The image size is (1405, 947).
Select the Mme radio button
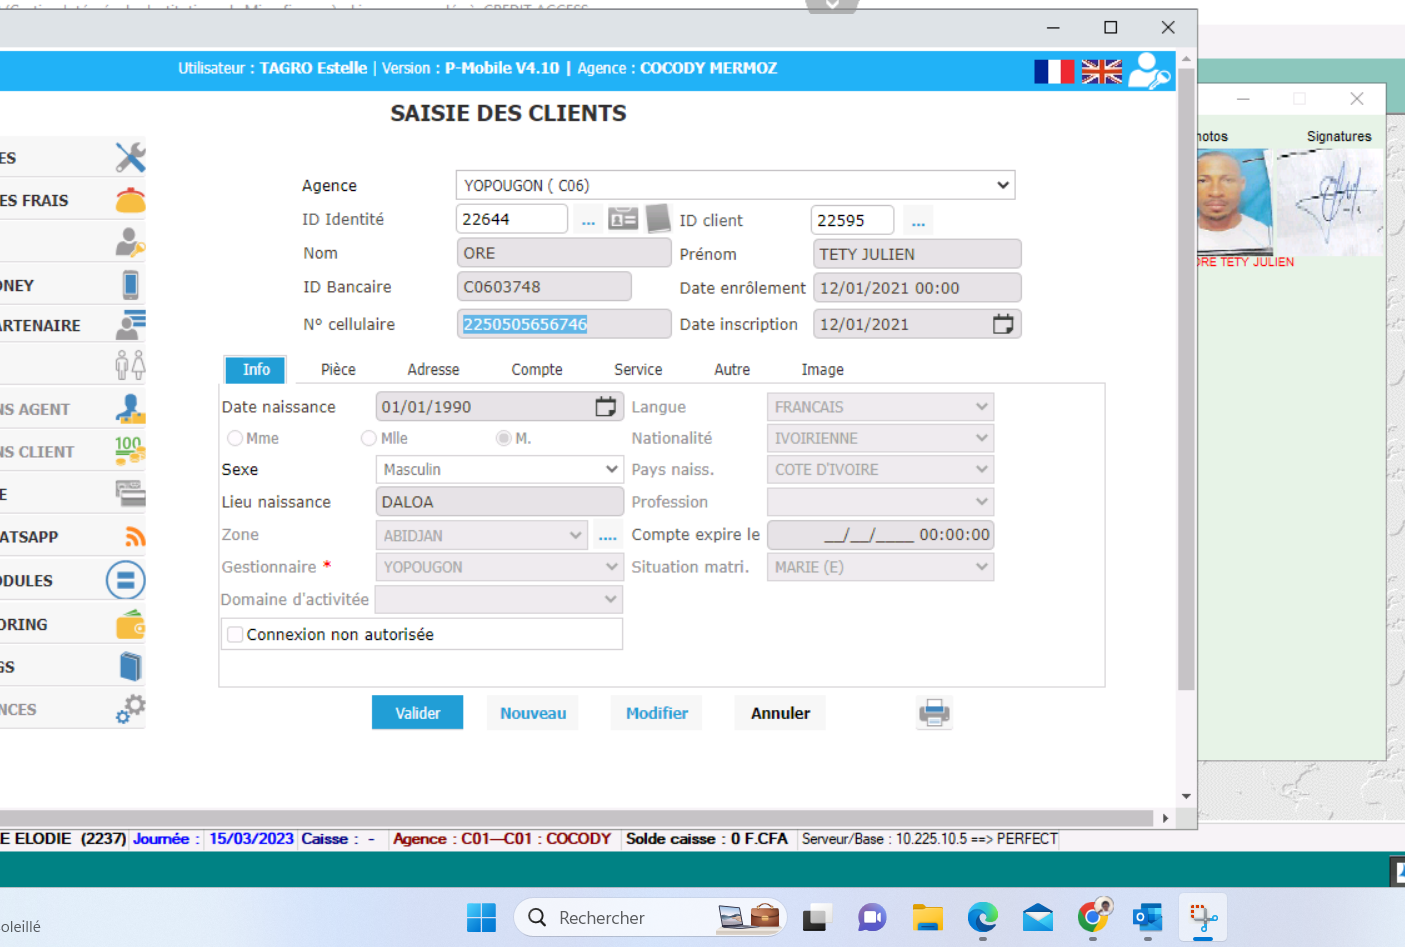235,438
